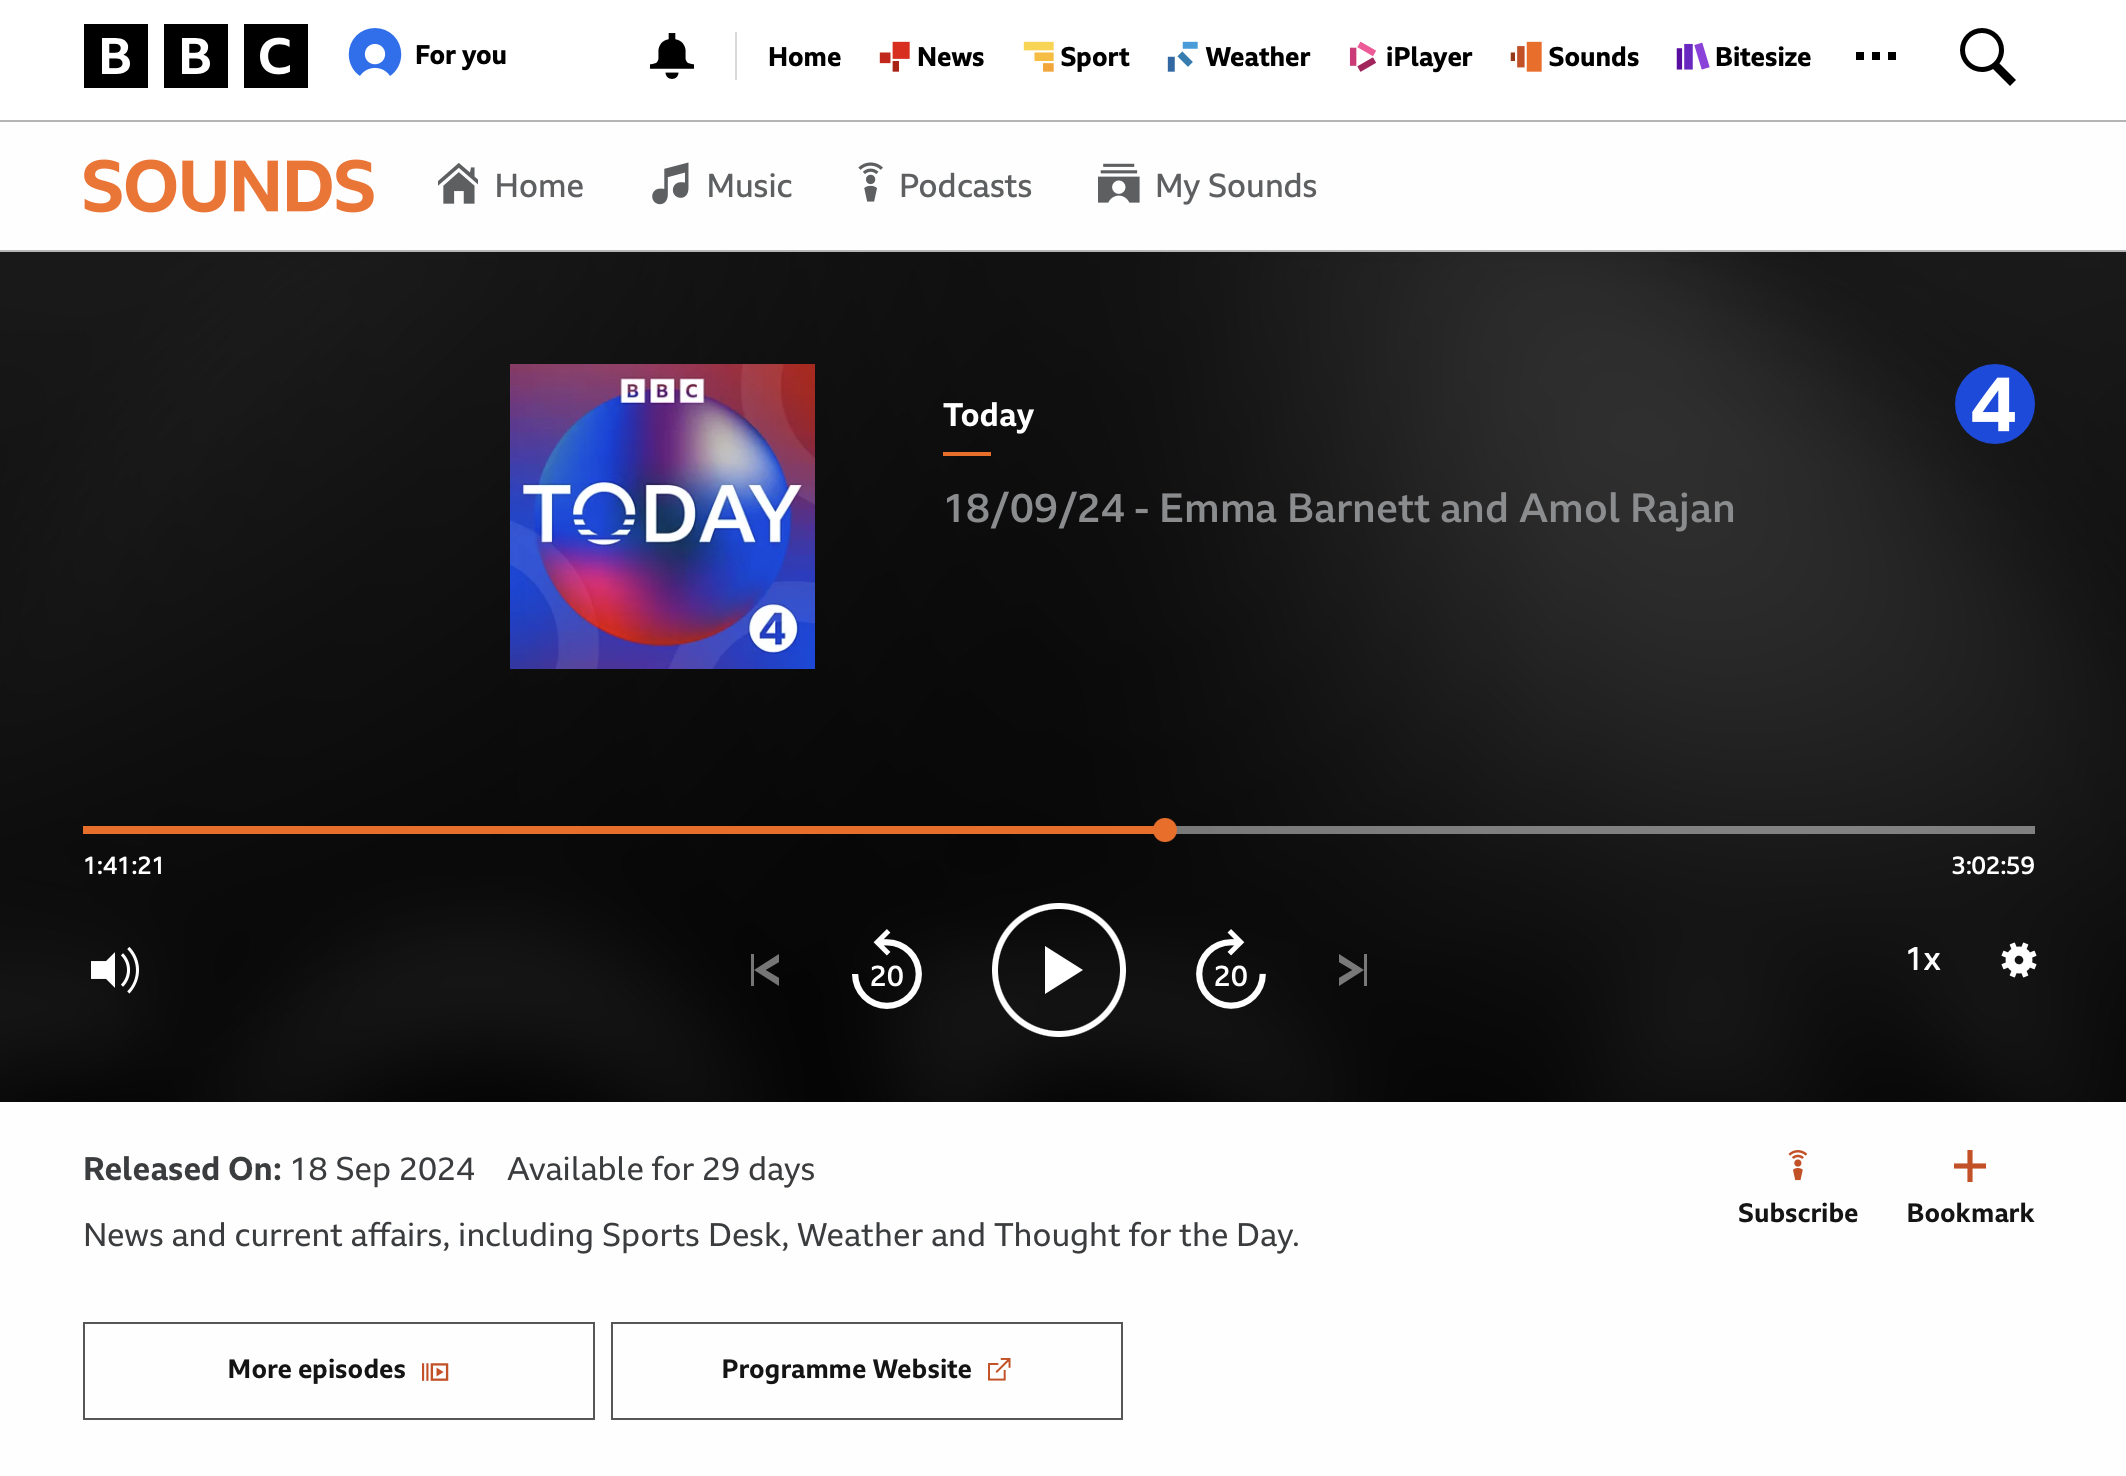The height and width of the screenshot is (1476, 2126).
Task: Mute the volume speaker icon
Action: pyautogui.click(x=114, y=969)
